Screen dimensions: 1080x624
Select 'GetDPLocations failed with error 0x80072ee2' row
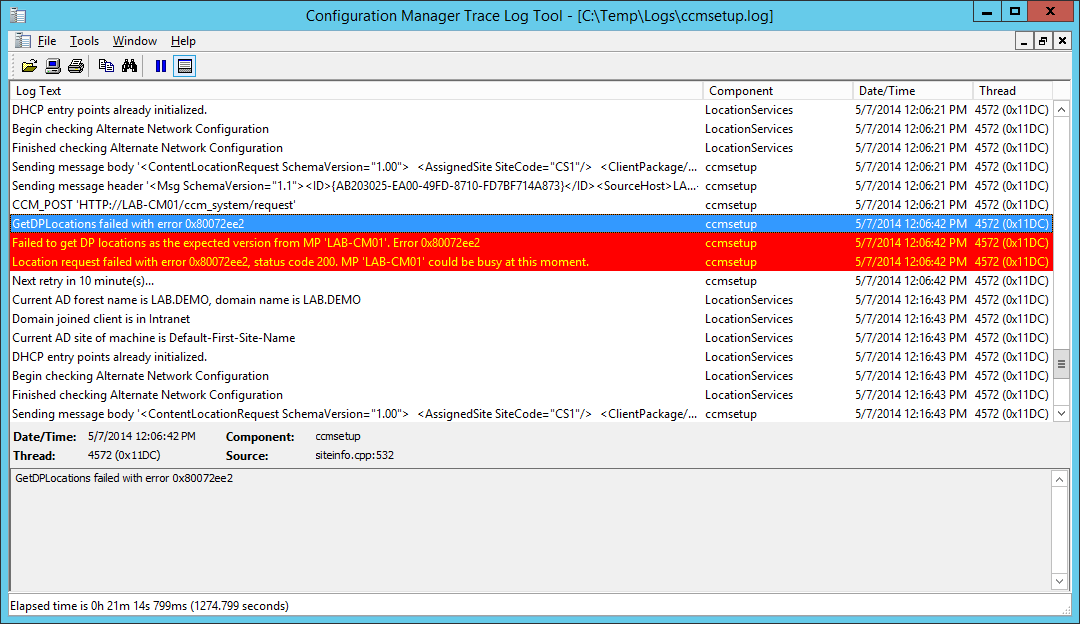pos(531,224)
